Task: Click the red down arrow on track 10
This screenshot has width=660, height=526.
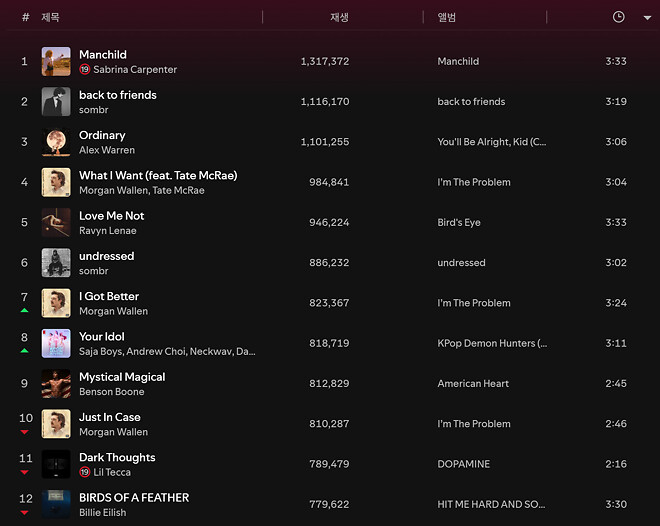Action: (x=25, y=431)
